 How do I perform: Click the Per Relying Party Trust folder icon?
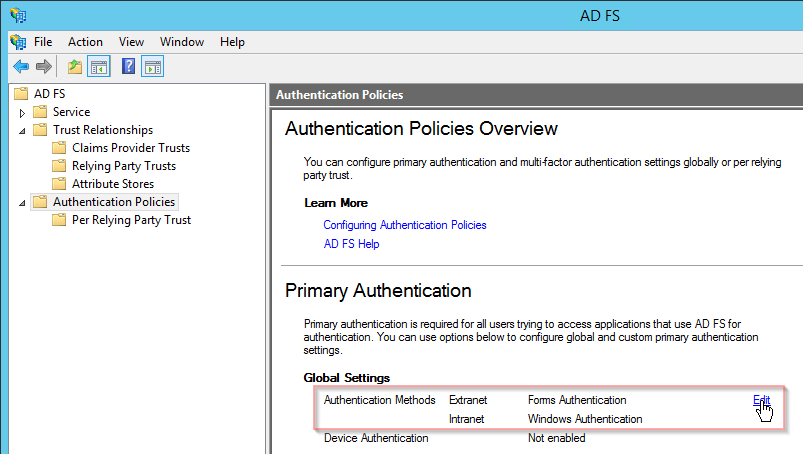pos(59,220)
